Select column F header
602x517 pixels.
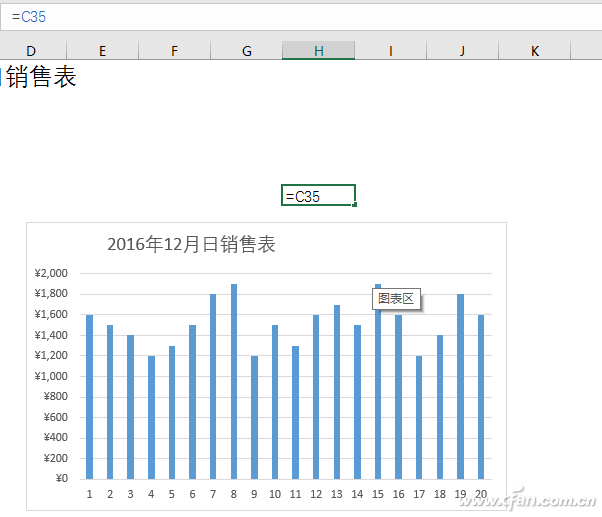(x=174, y=51)
